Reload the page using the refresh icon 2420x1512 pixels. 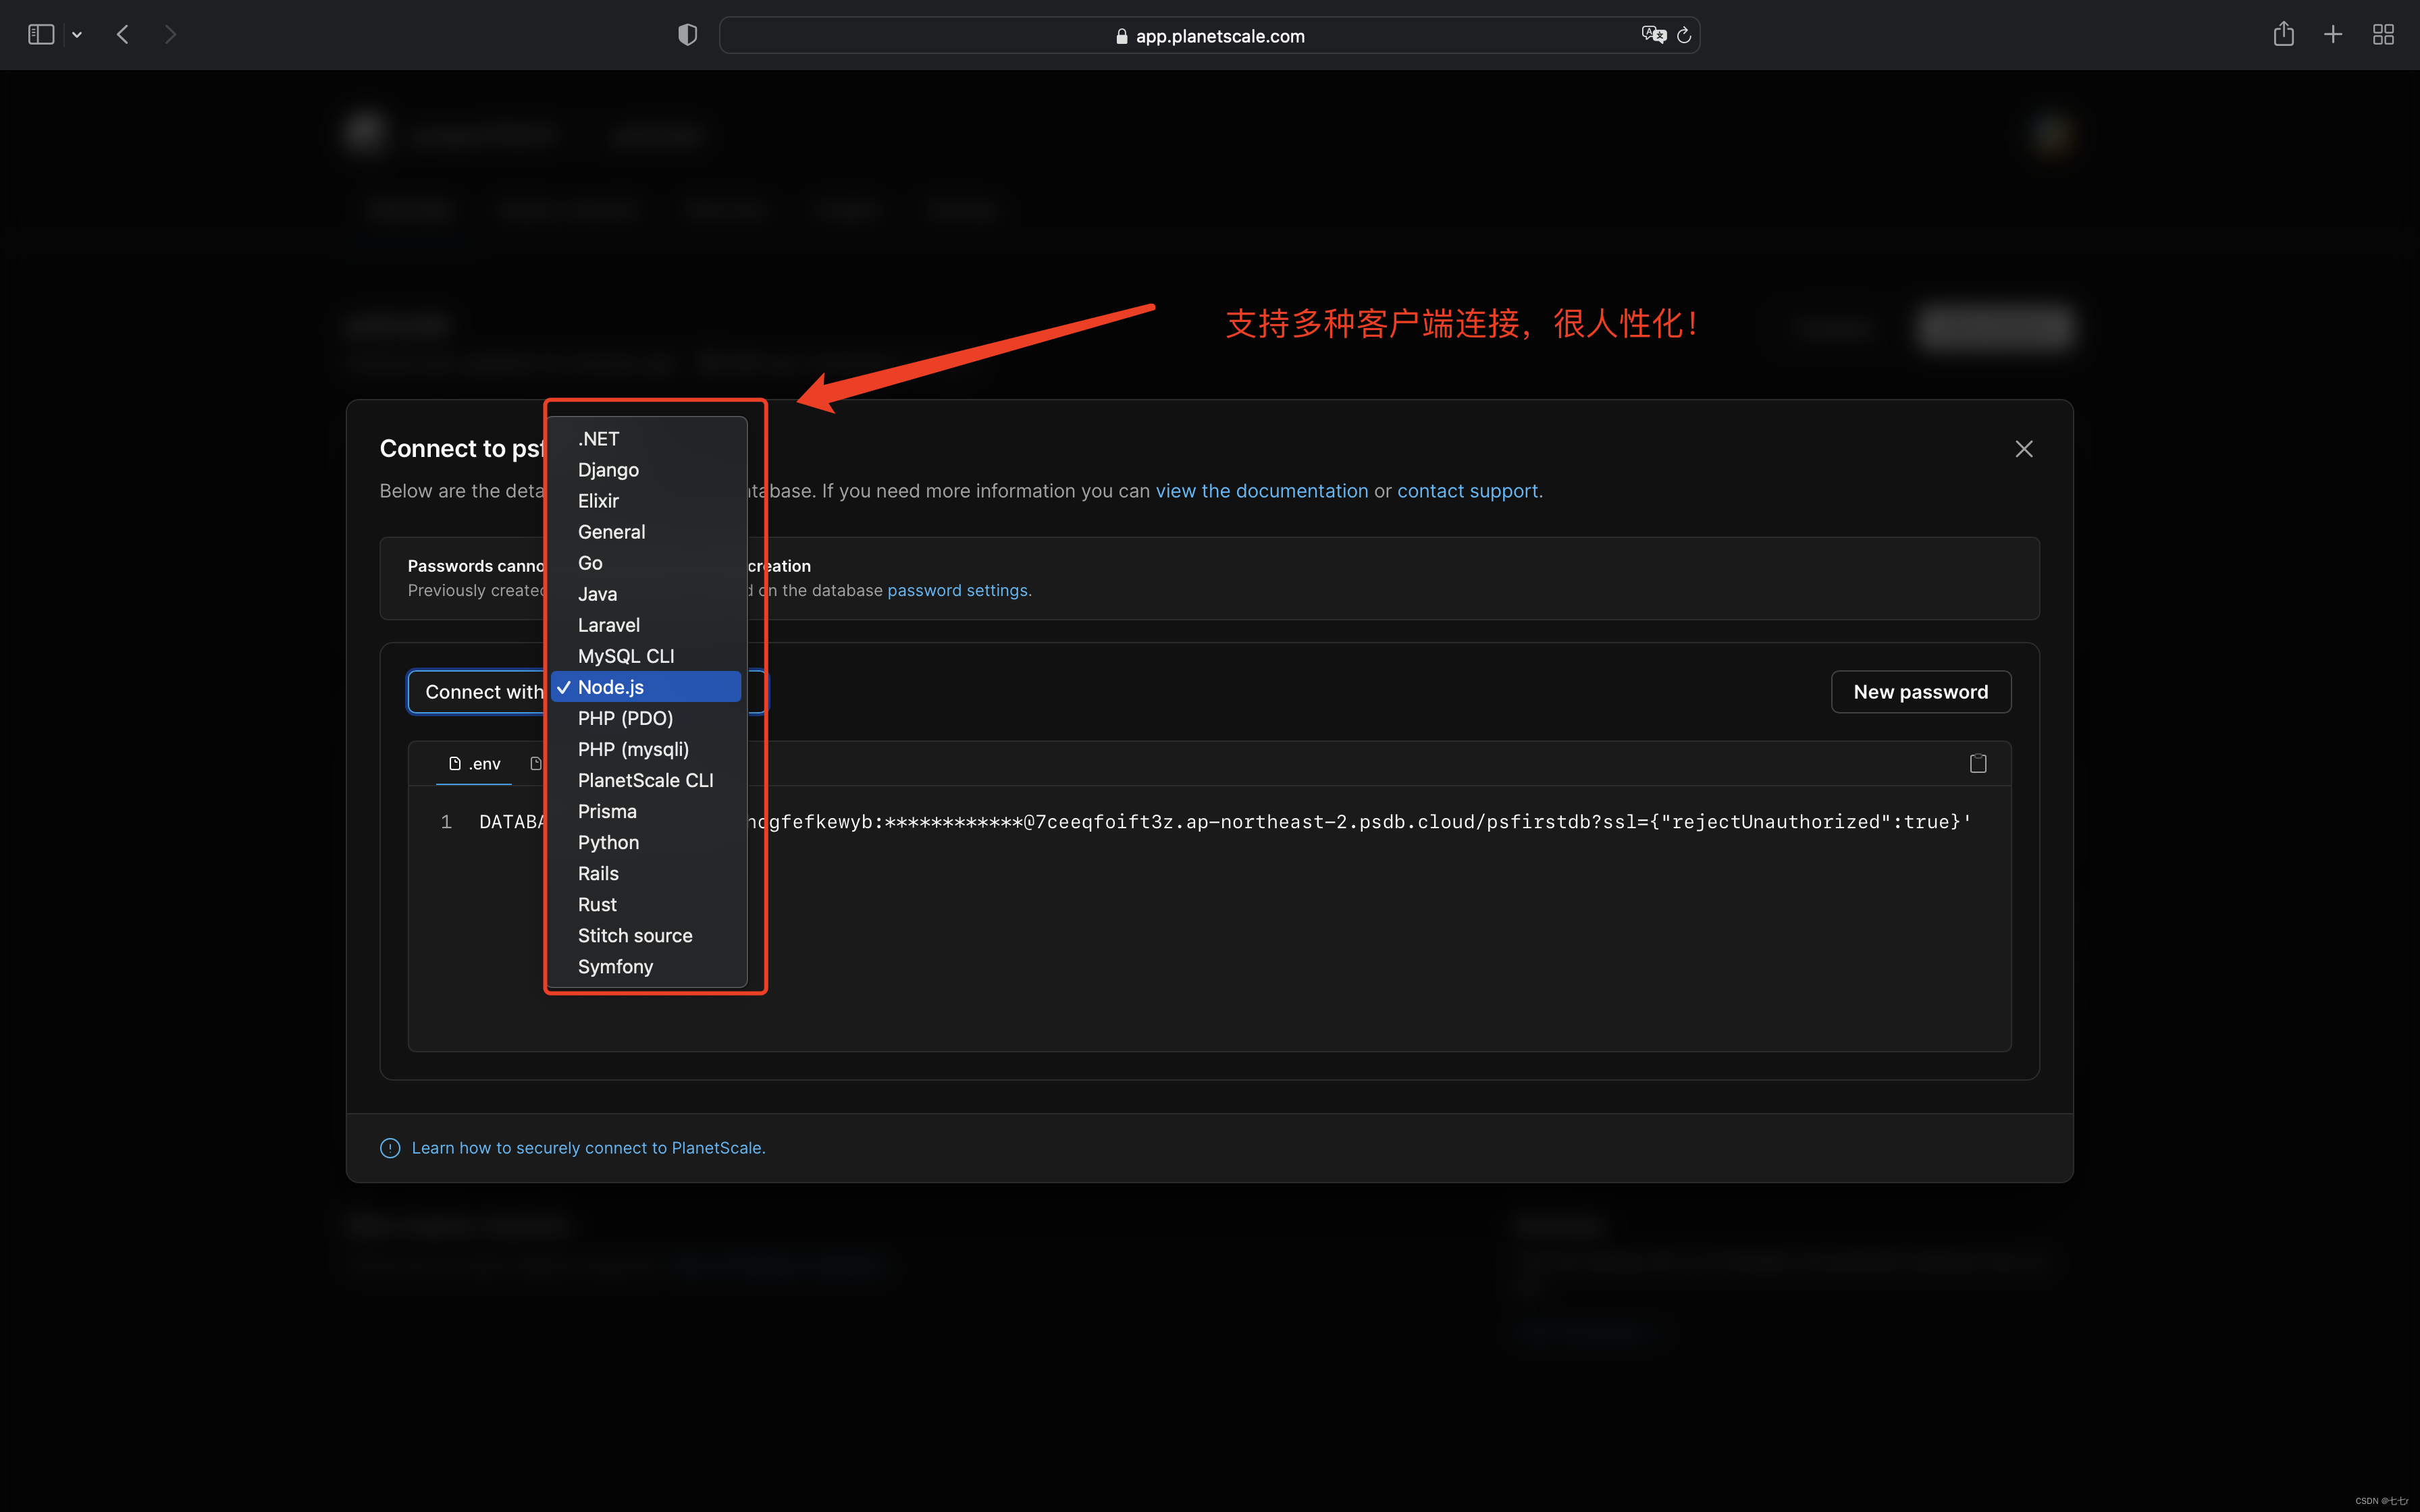point(1684,36)
